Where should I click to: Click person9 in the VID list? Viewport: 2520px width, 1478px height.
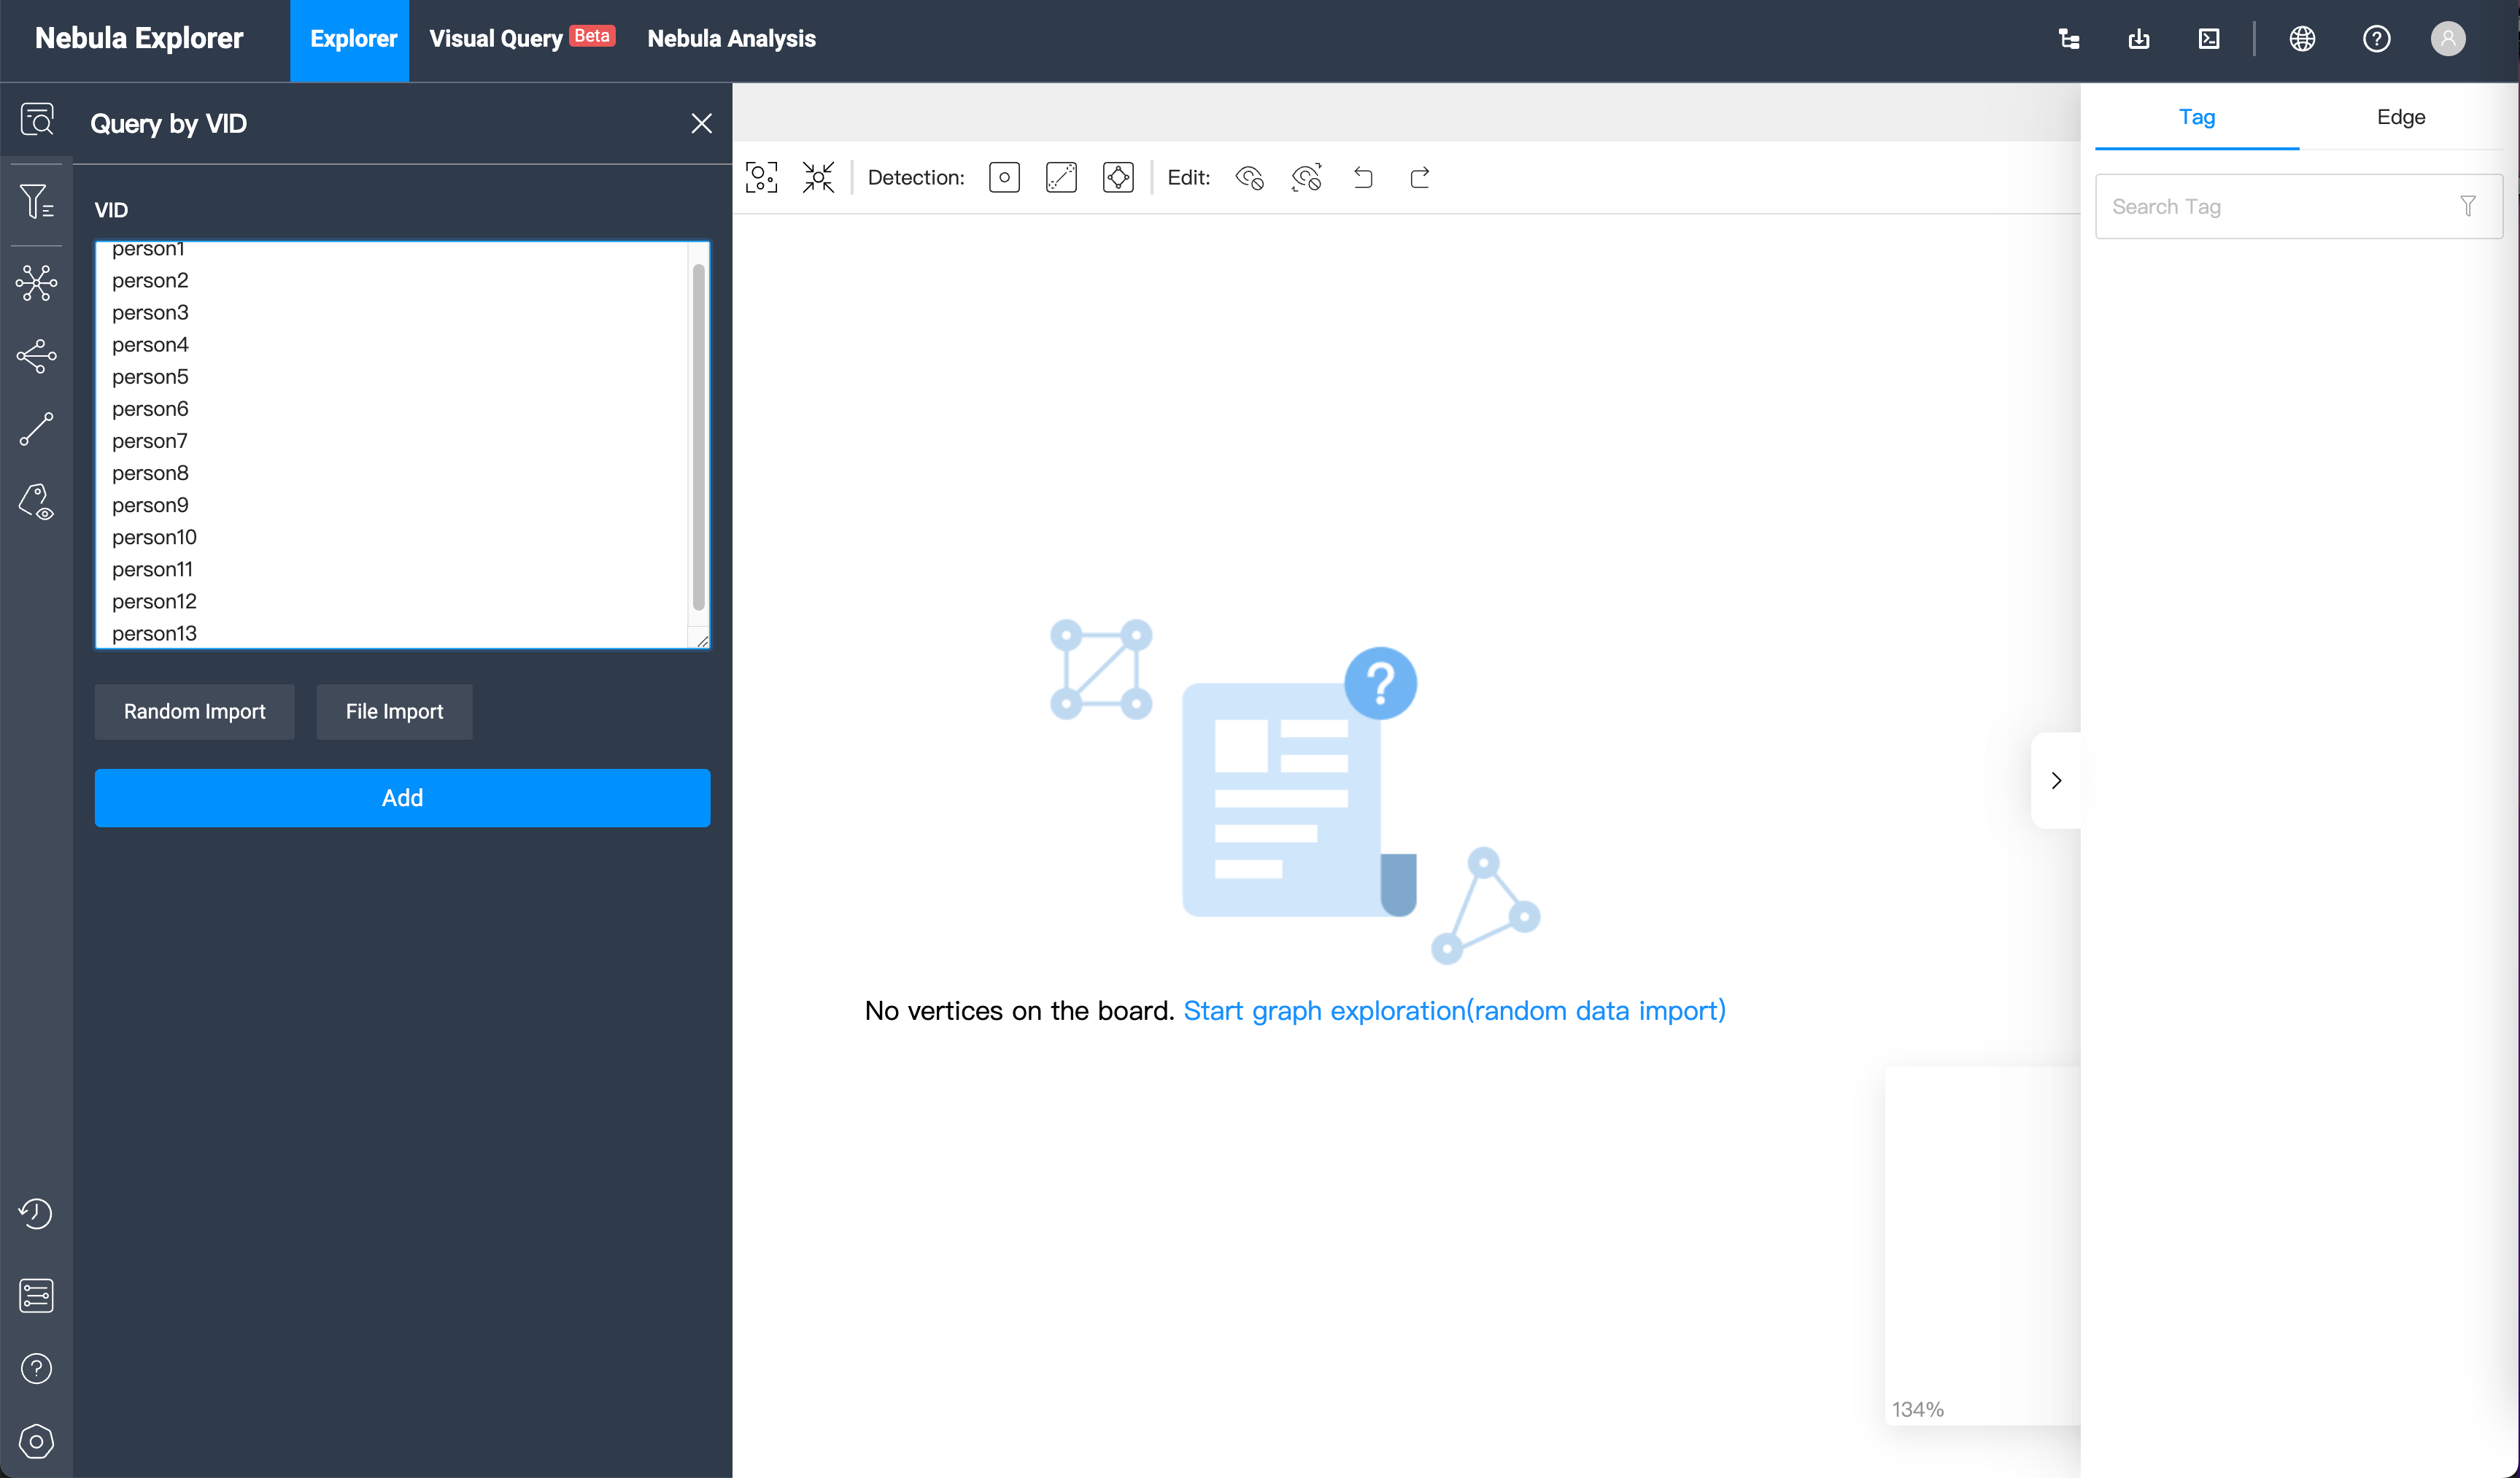click(150, 505)
